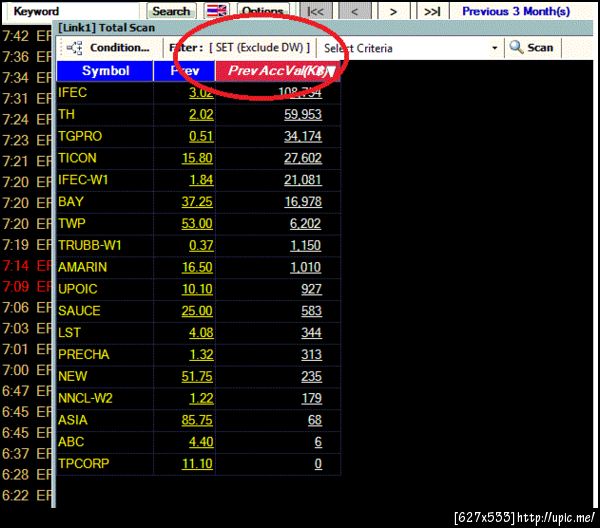Screen dimensions: 600x528
Task: Select the NNCL-W2 symbol
Action: point(85,398)
